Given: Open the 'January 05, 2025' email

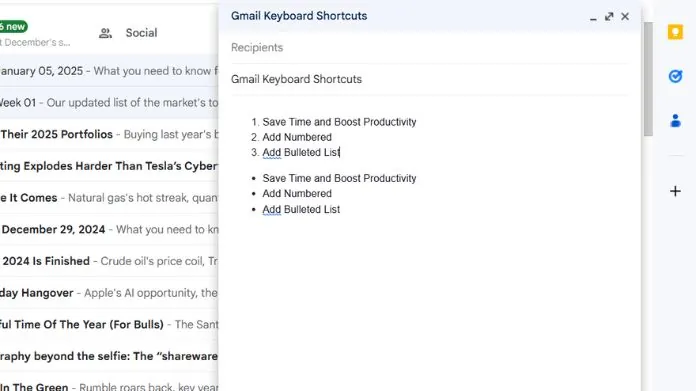Looking at the screenshot, I should [109, 71].
